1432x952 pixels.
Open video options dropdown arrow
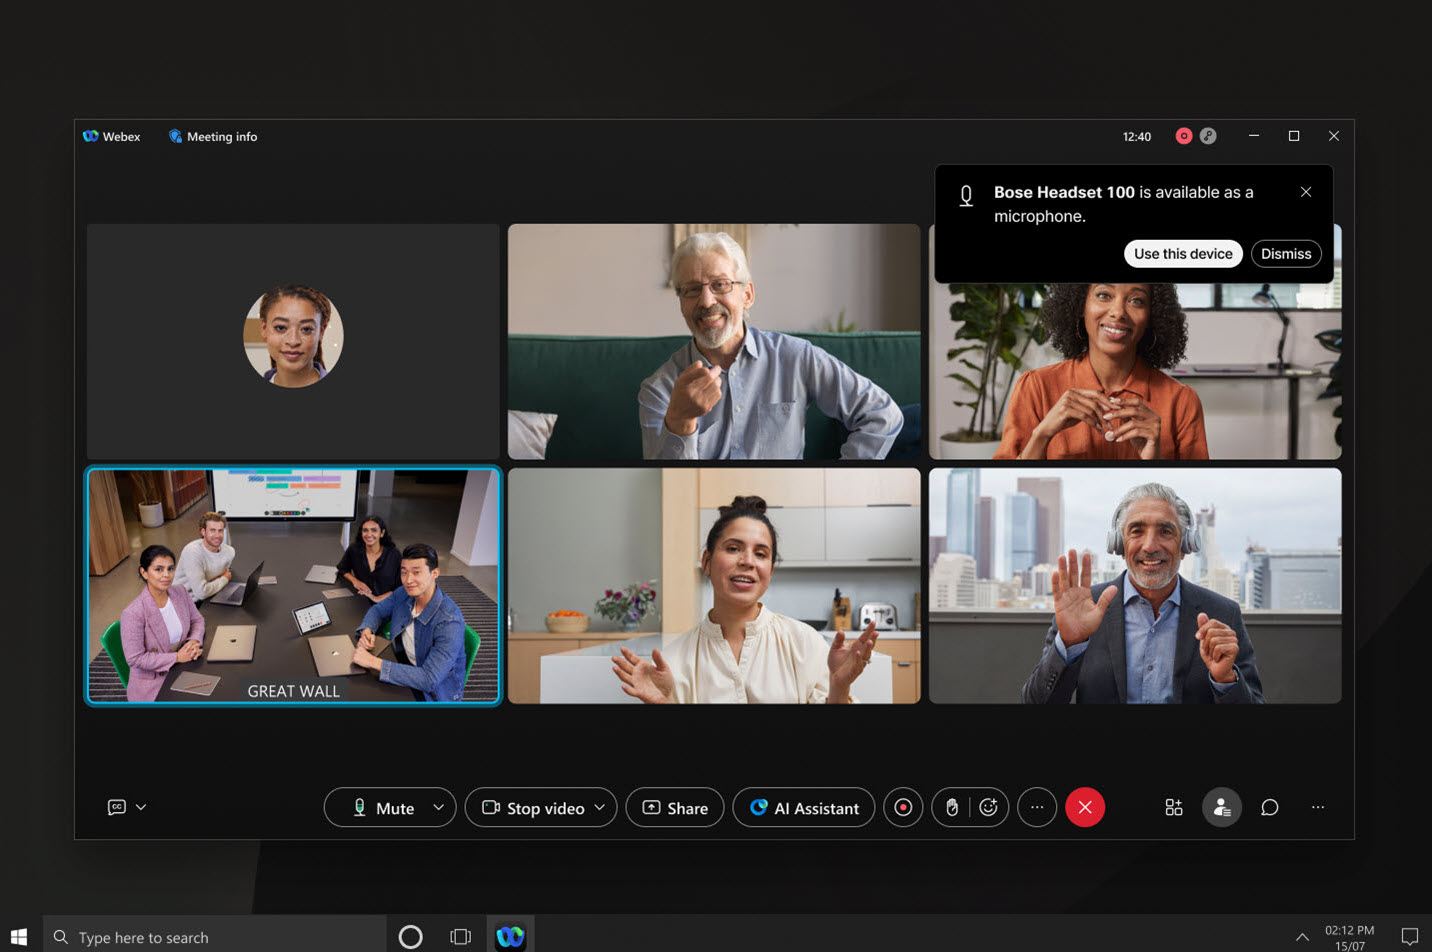click(x=600, y=807)
